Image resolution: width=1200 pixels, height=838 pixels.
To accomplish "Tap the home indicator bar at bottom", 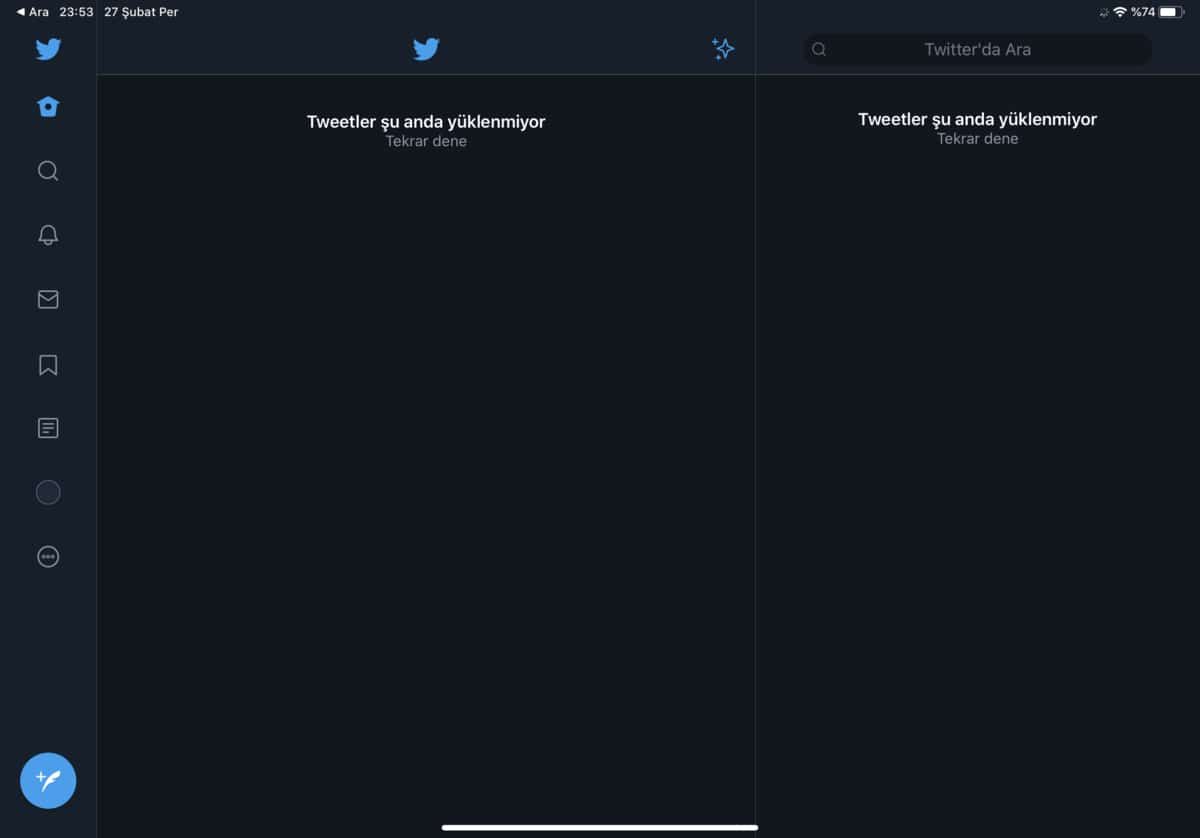I will click(x=600, y=827).
